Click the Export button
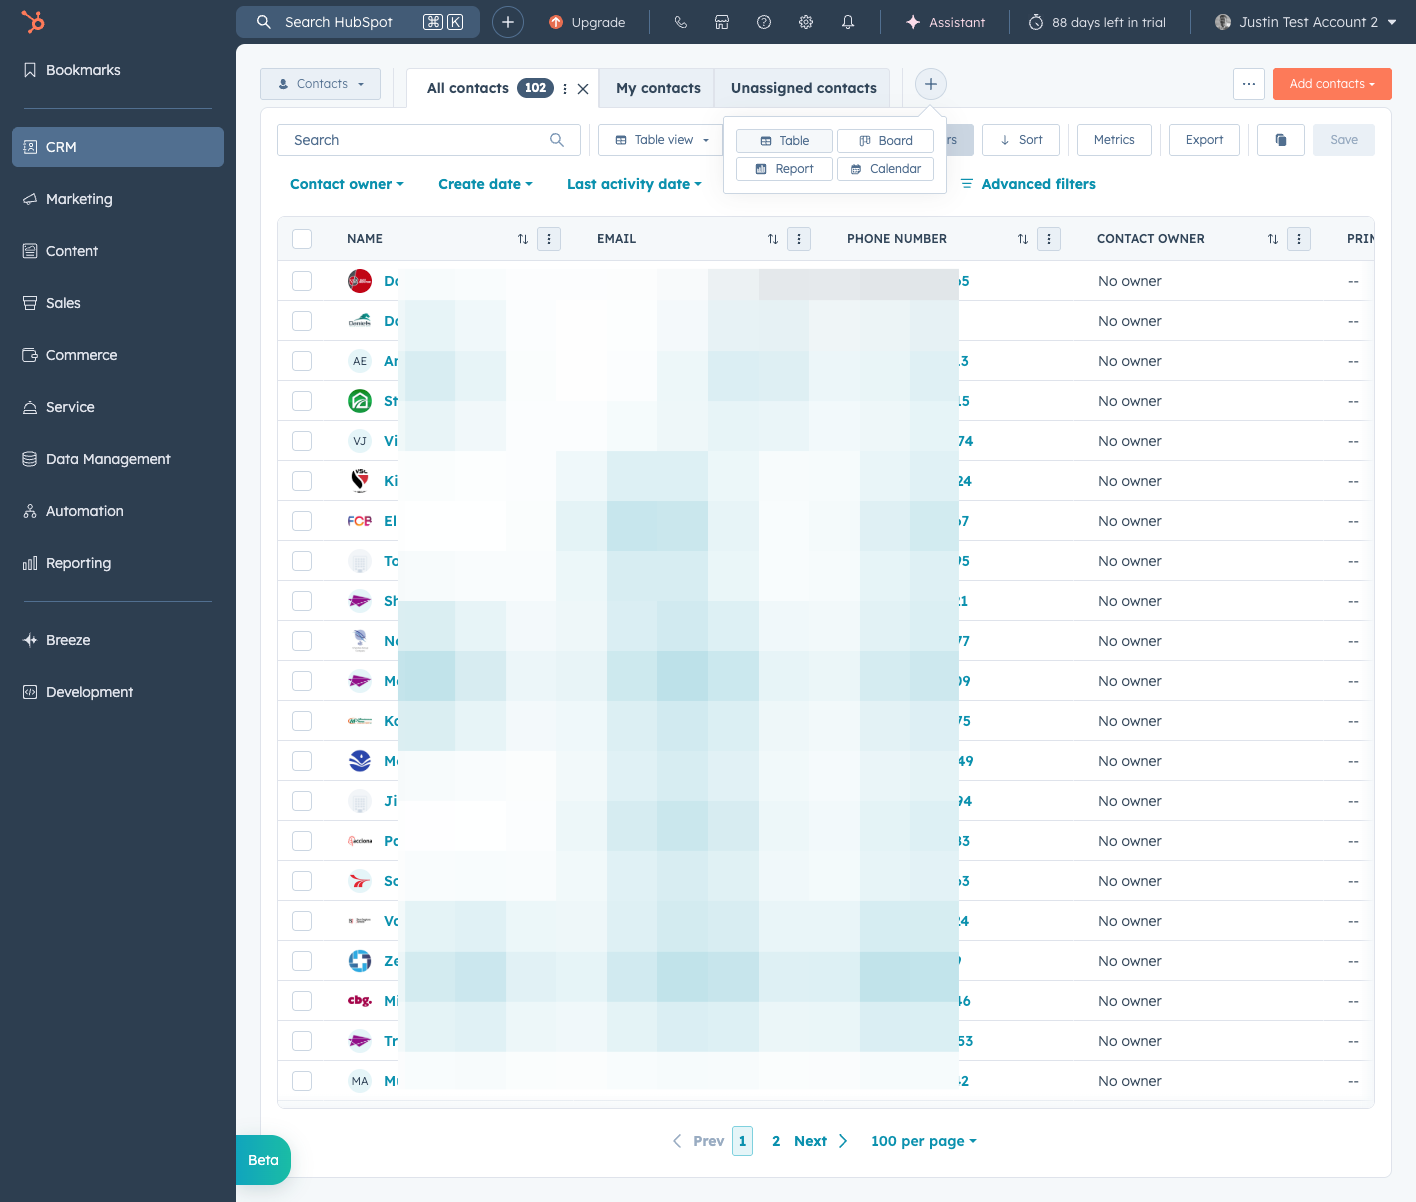 (1204, 140)
